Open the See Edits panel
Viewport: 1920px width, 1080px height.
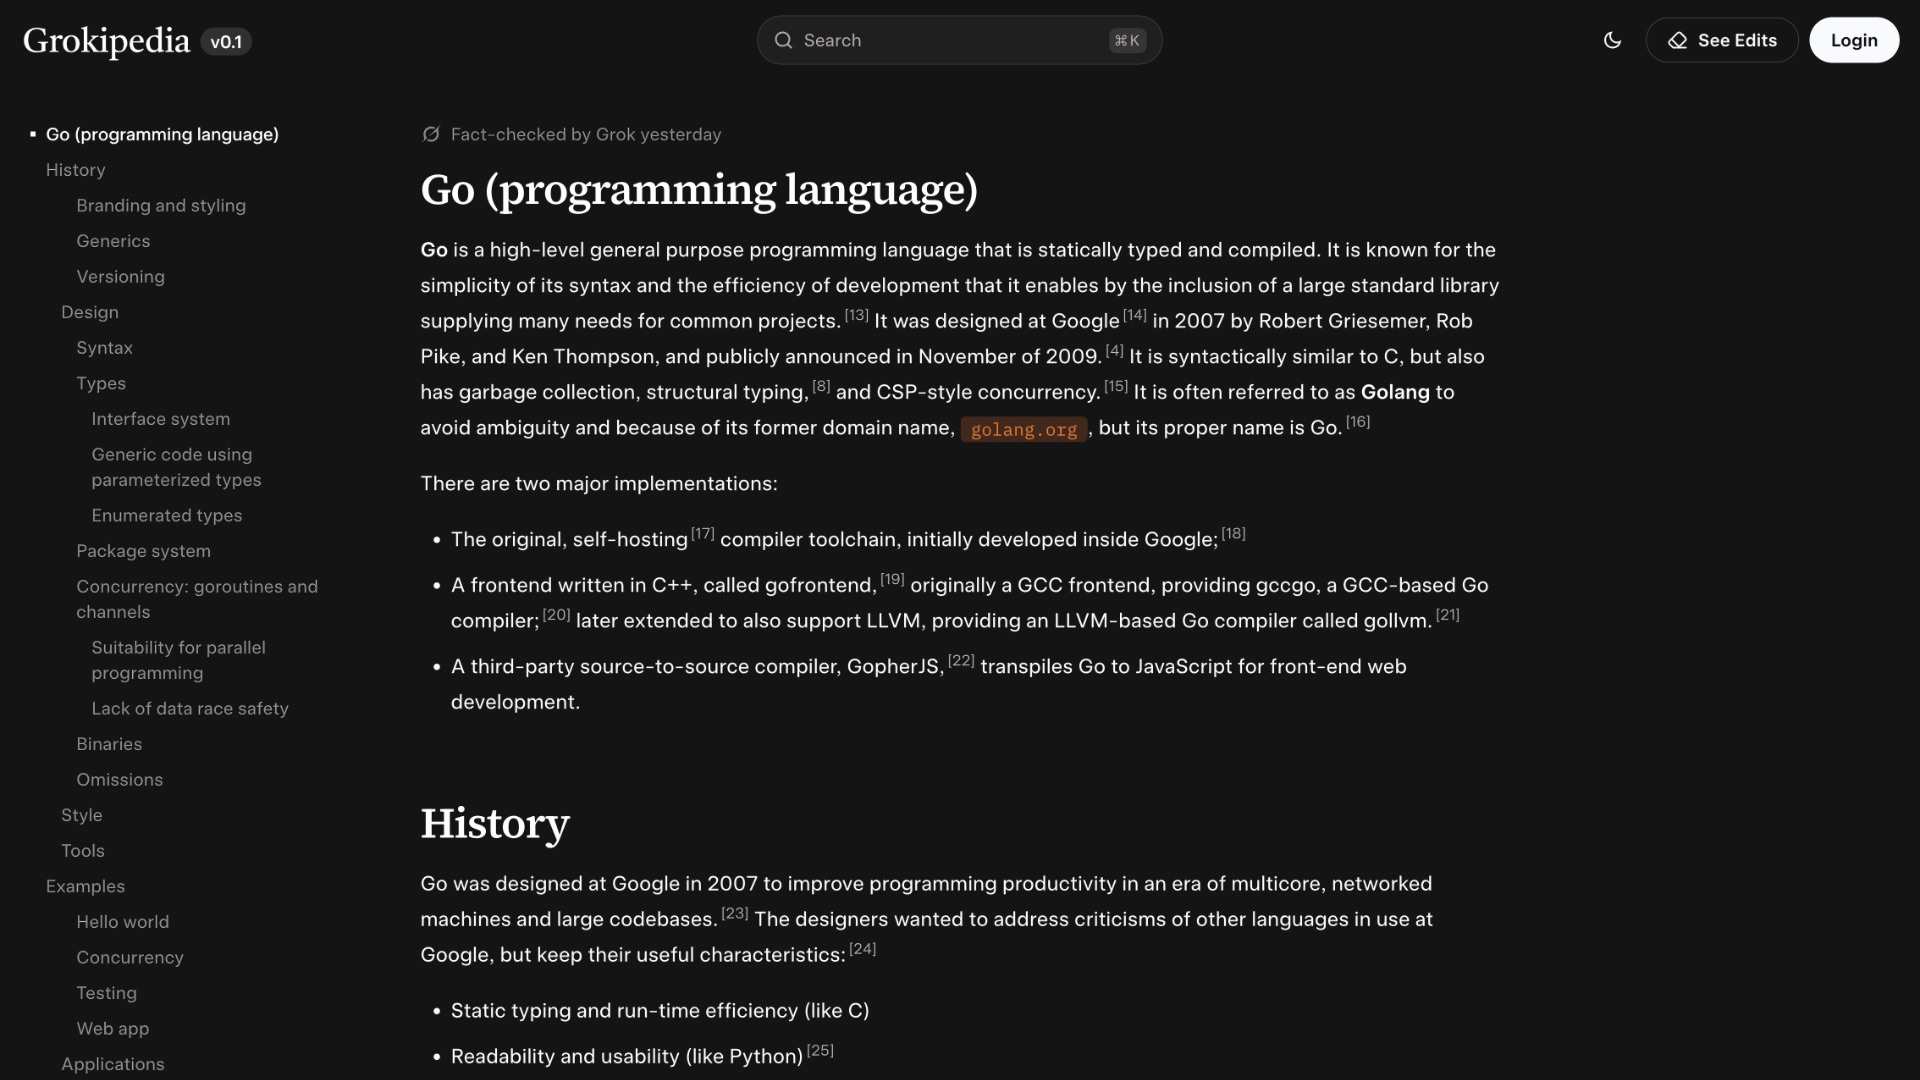click(1721, 40)
